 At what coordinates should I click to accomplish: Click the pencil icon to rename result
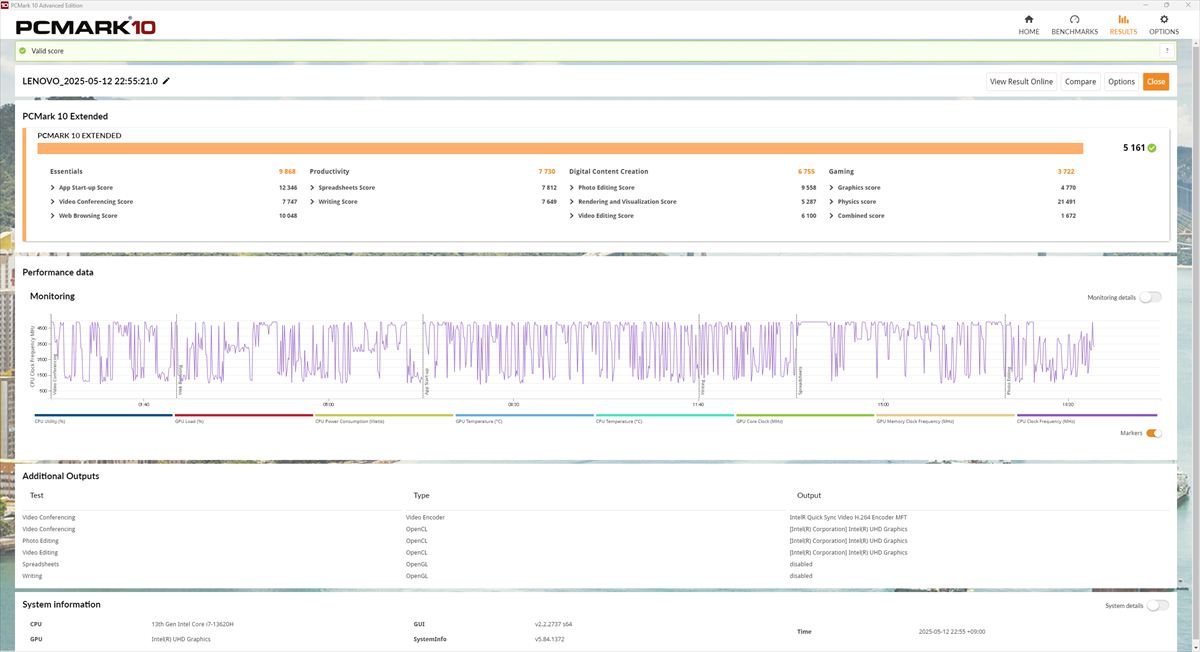click(x=166, y=81)
